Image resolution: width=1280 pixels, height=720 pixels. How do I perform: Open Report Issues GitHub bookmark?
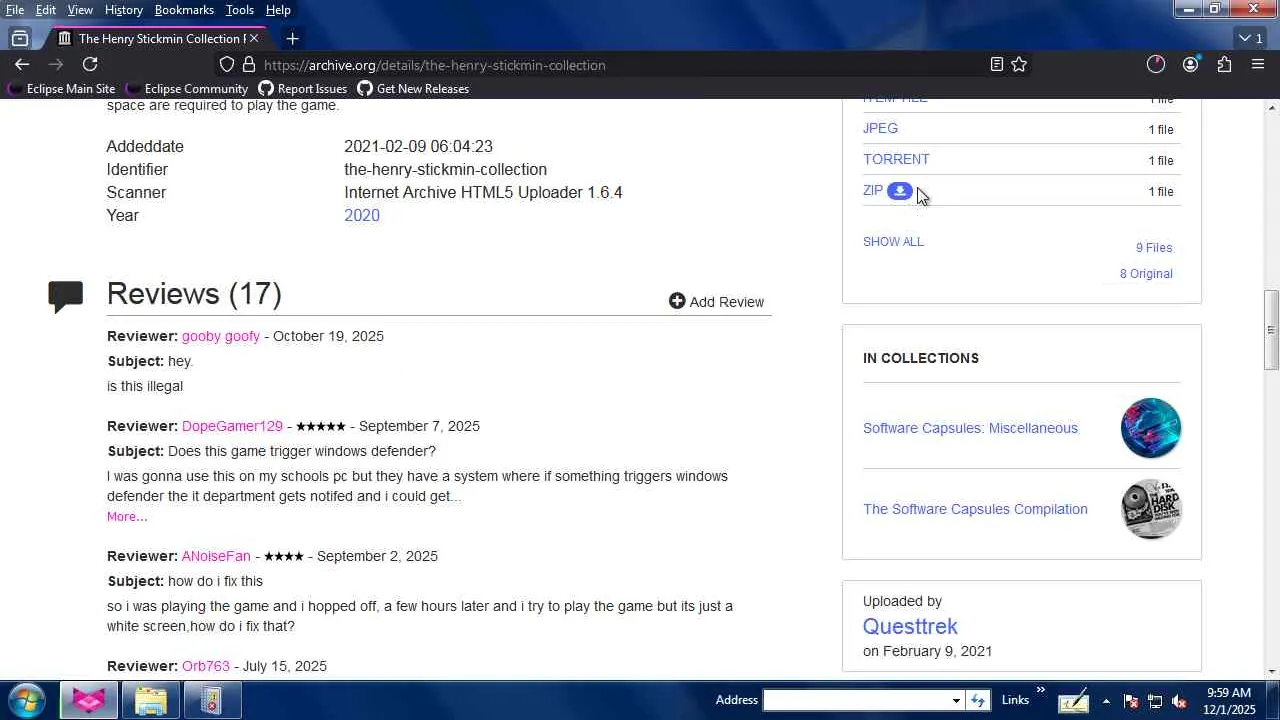303,89
